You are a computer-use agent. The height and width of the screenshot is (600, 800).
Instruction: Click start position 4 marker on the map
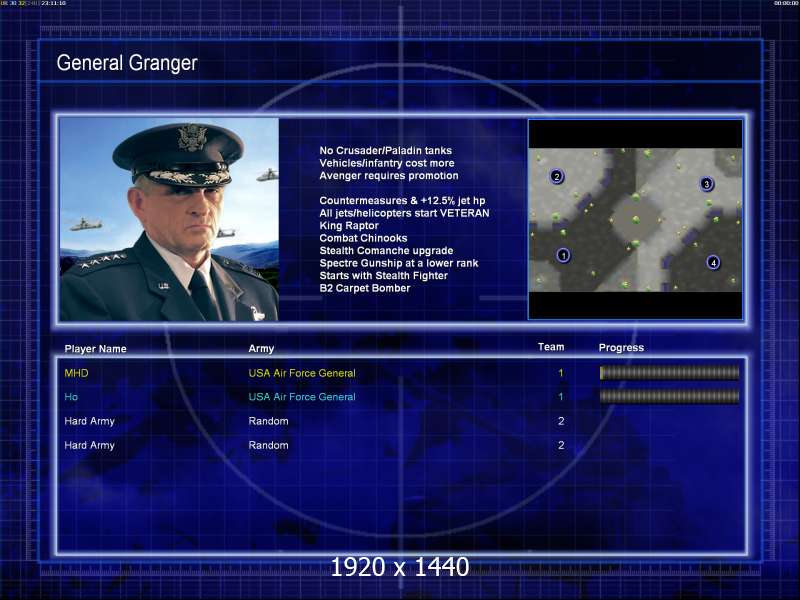tap(713, 262)
